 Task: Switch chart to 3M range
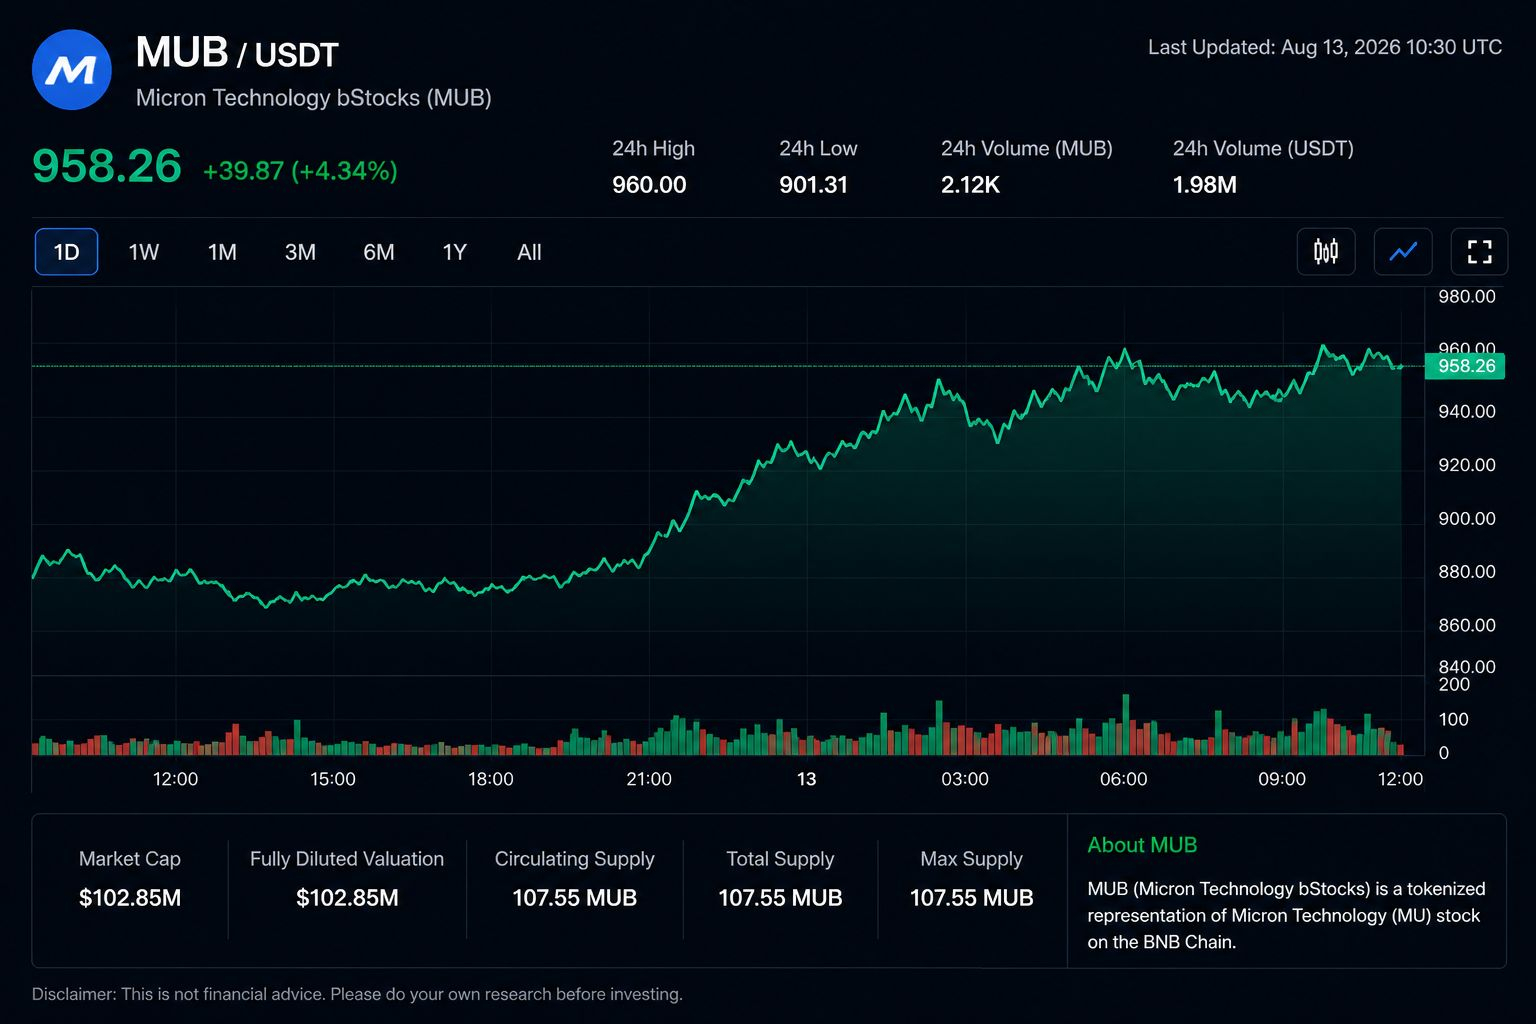pos(300,252)
